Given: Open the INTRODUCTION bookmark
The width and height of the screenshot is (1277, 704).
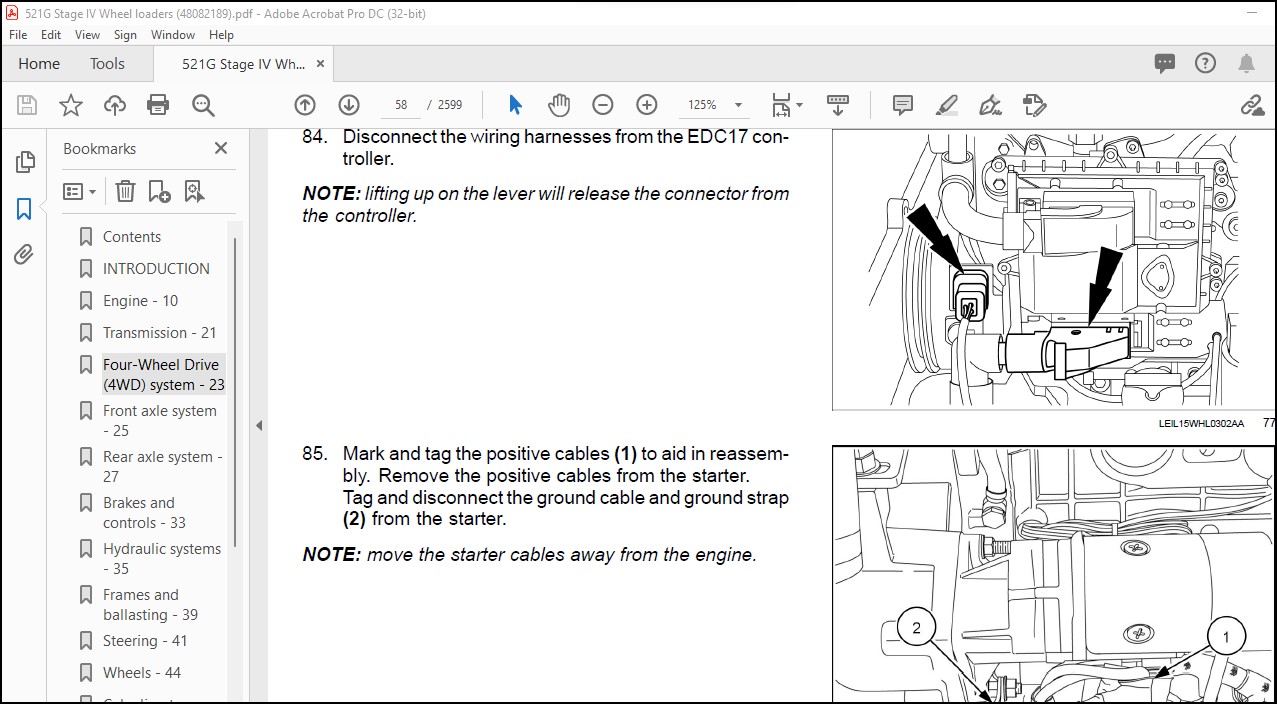Looking at the screenshot, I should click(156, 269).
